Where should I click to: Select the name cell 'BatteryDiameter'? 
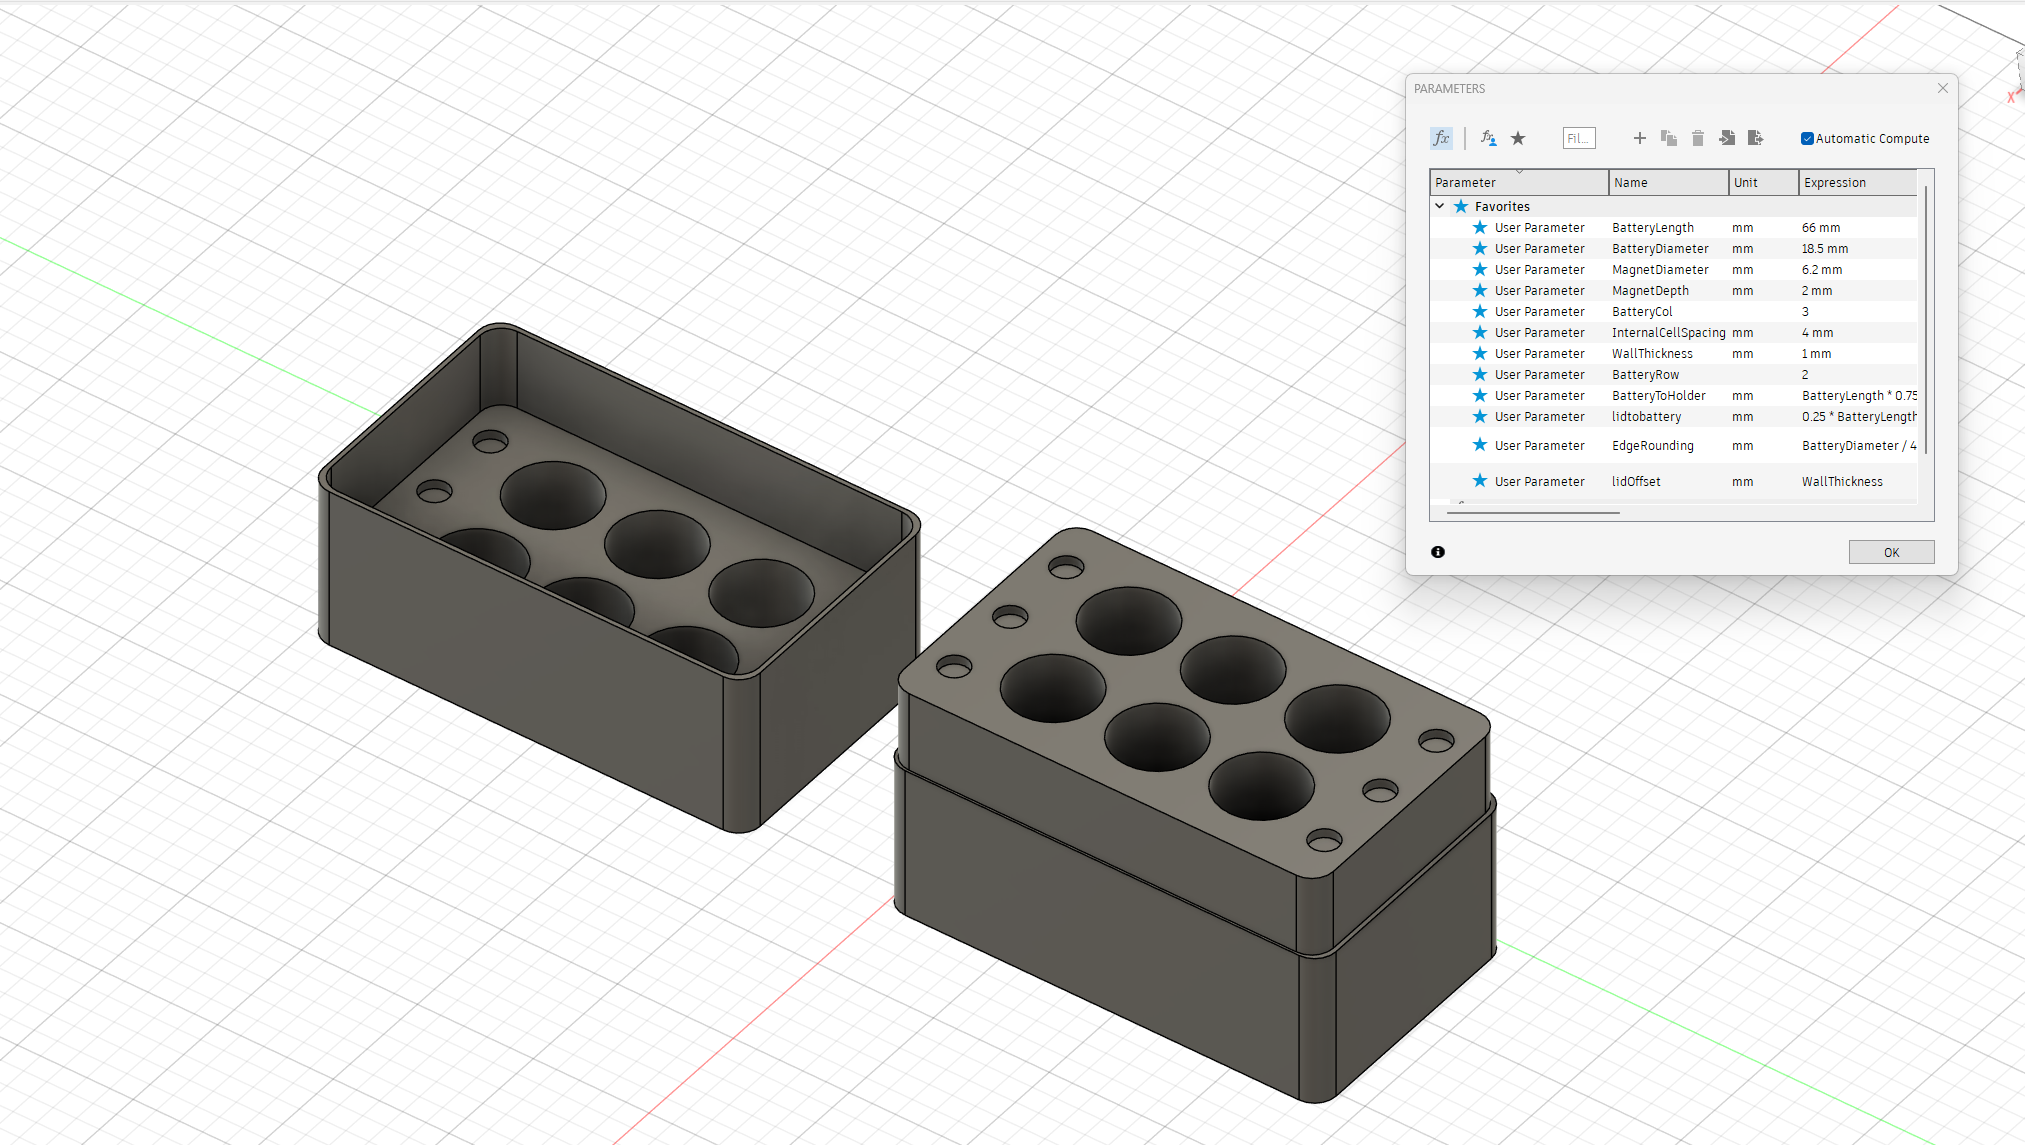[x=1660, y=249]
